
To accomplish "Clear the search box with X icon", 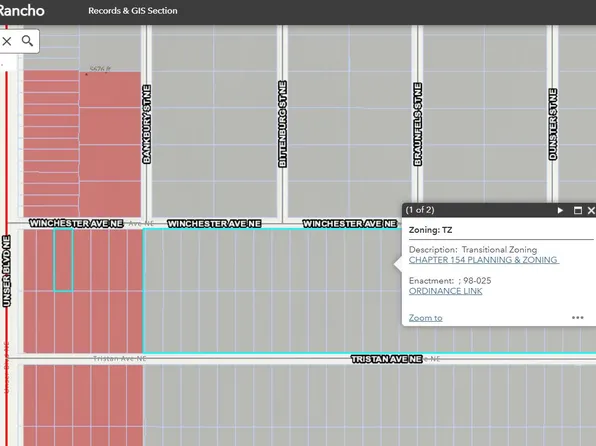I will click(6, 41).
